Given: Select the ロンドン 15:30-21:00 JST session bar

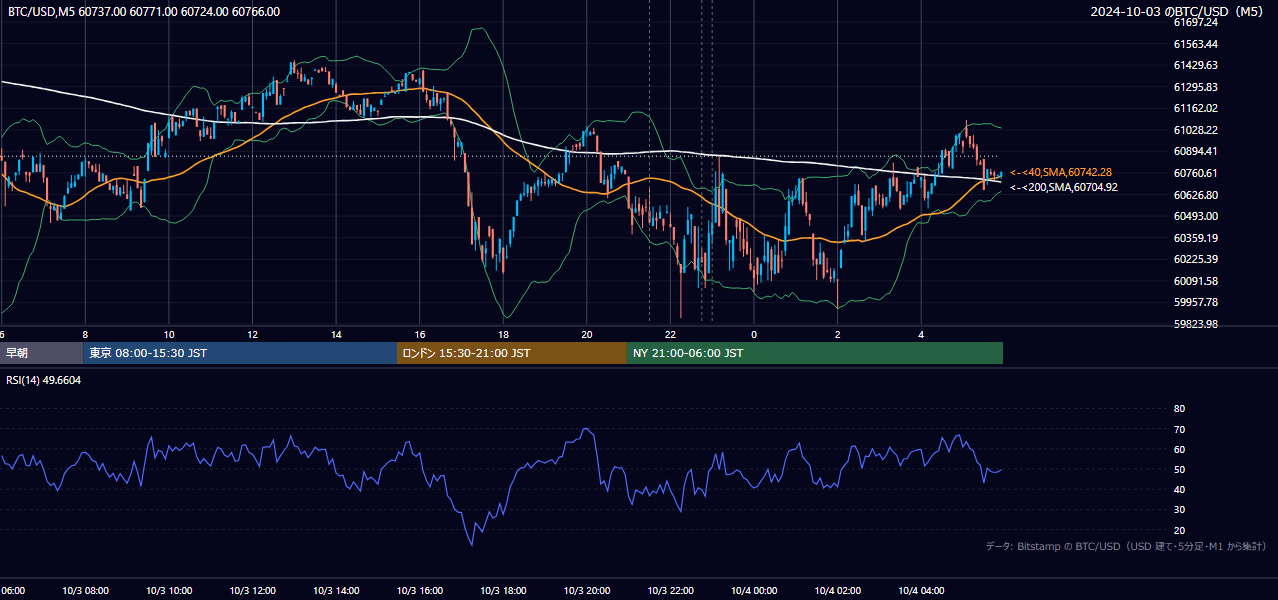Looking at the screenshot, I should 512,353.
